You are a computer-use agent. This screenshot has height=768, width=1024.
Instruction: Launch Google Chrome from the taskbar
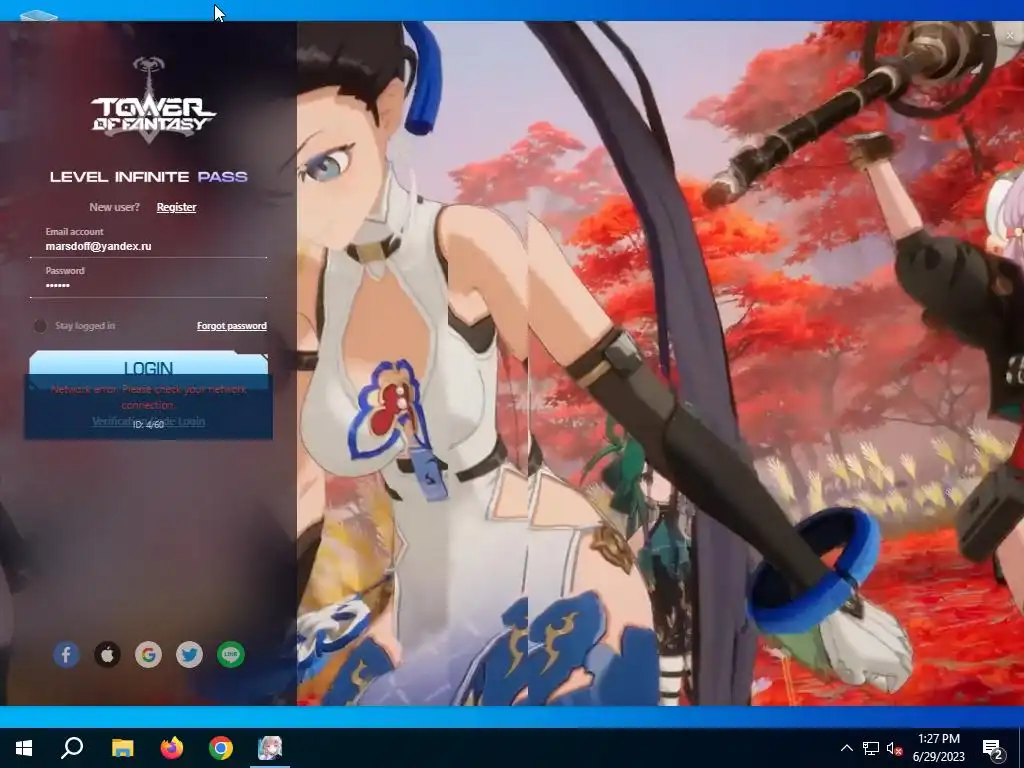click(221, 748)
